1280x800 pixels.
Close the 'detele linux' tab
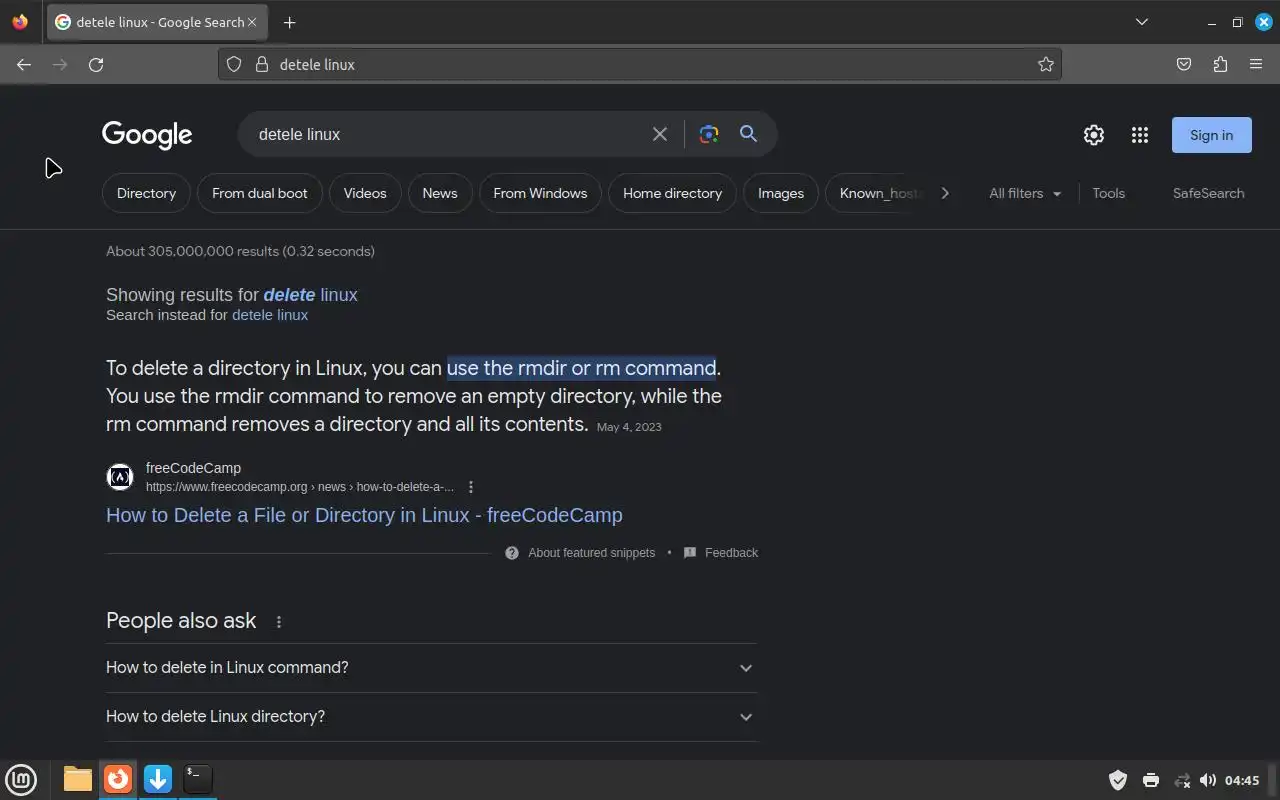[x=252, y=22]
